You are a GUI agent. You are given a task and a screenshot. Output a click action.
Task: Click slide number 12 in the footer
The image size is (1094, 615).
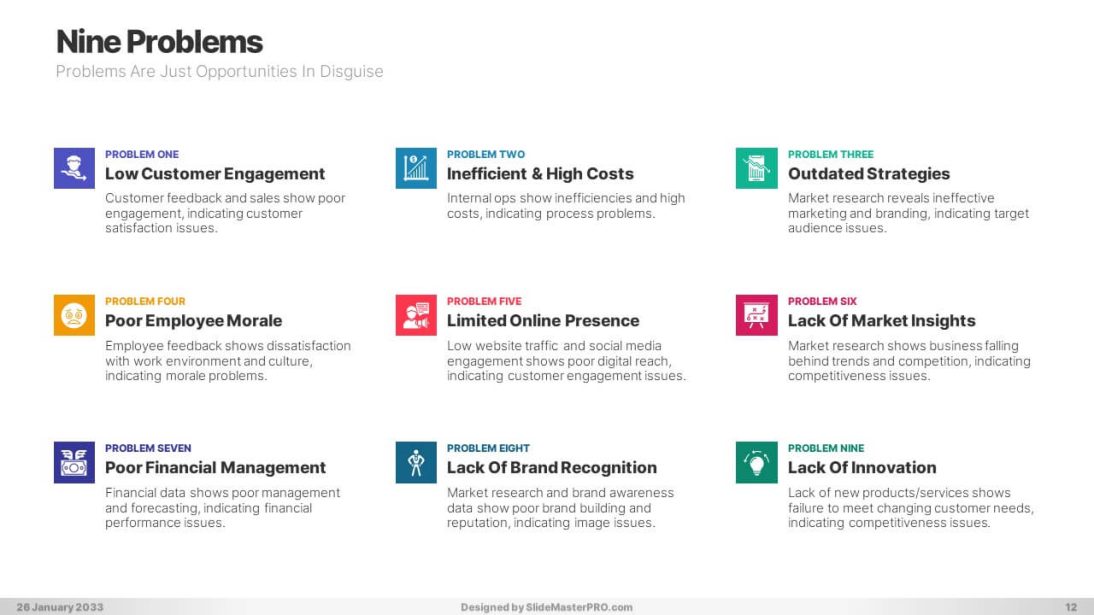pyautogui.click(x=1071, y=607)
